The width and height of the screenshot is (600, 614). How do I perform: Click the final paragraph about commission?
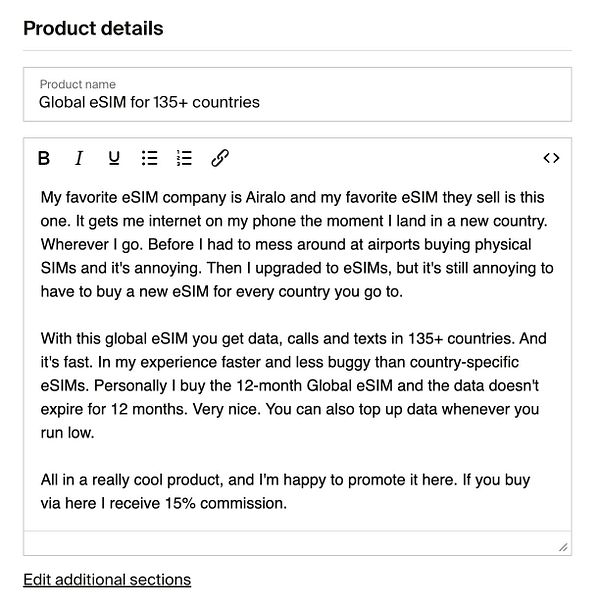pos(286,492)
